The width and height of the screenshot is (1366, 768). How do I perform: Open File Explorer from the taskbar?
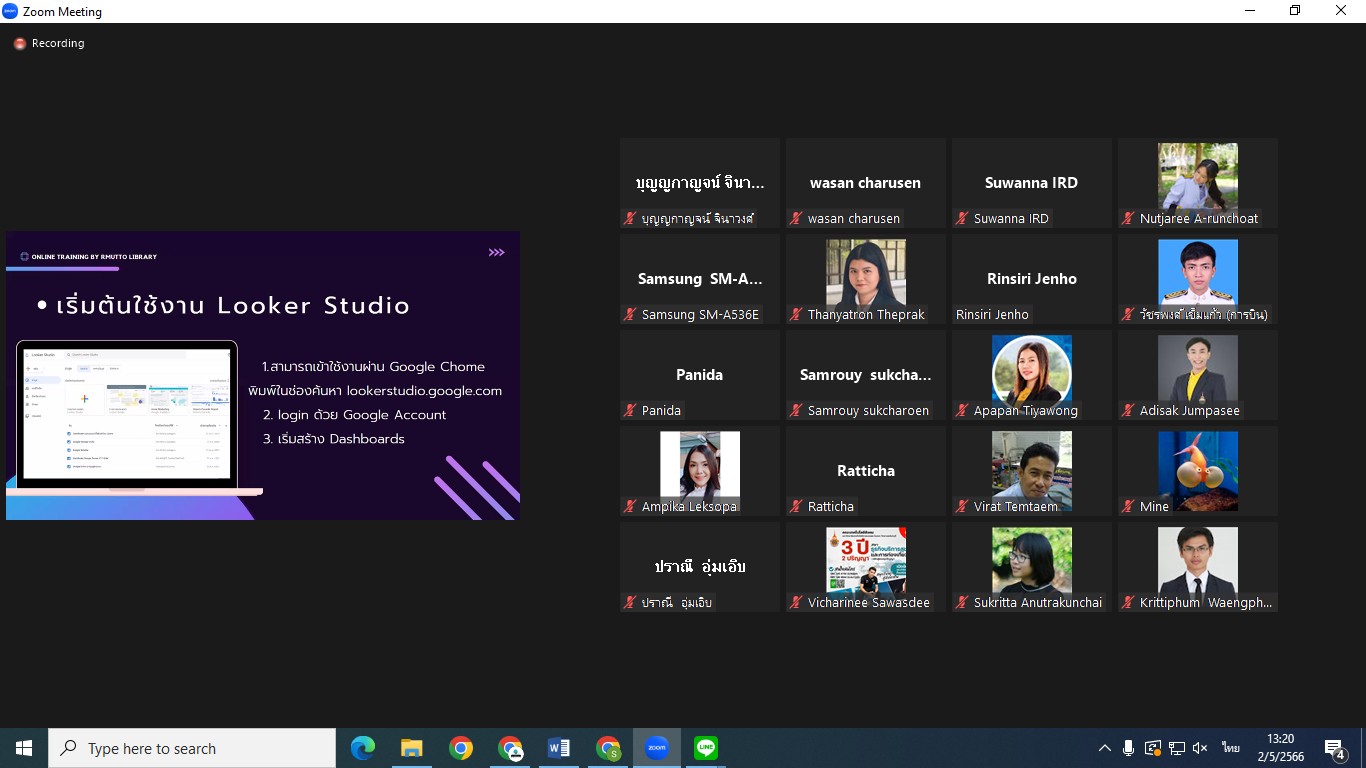click(411, 748)
